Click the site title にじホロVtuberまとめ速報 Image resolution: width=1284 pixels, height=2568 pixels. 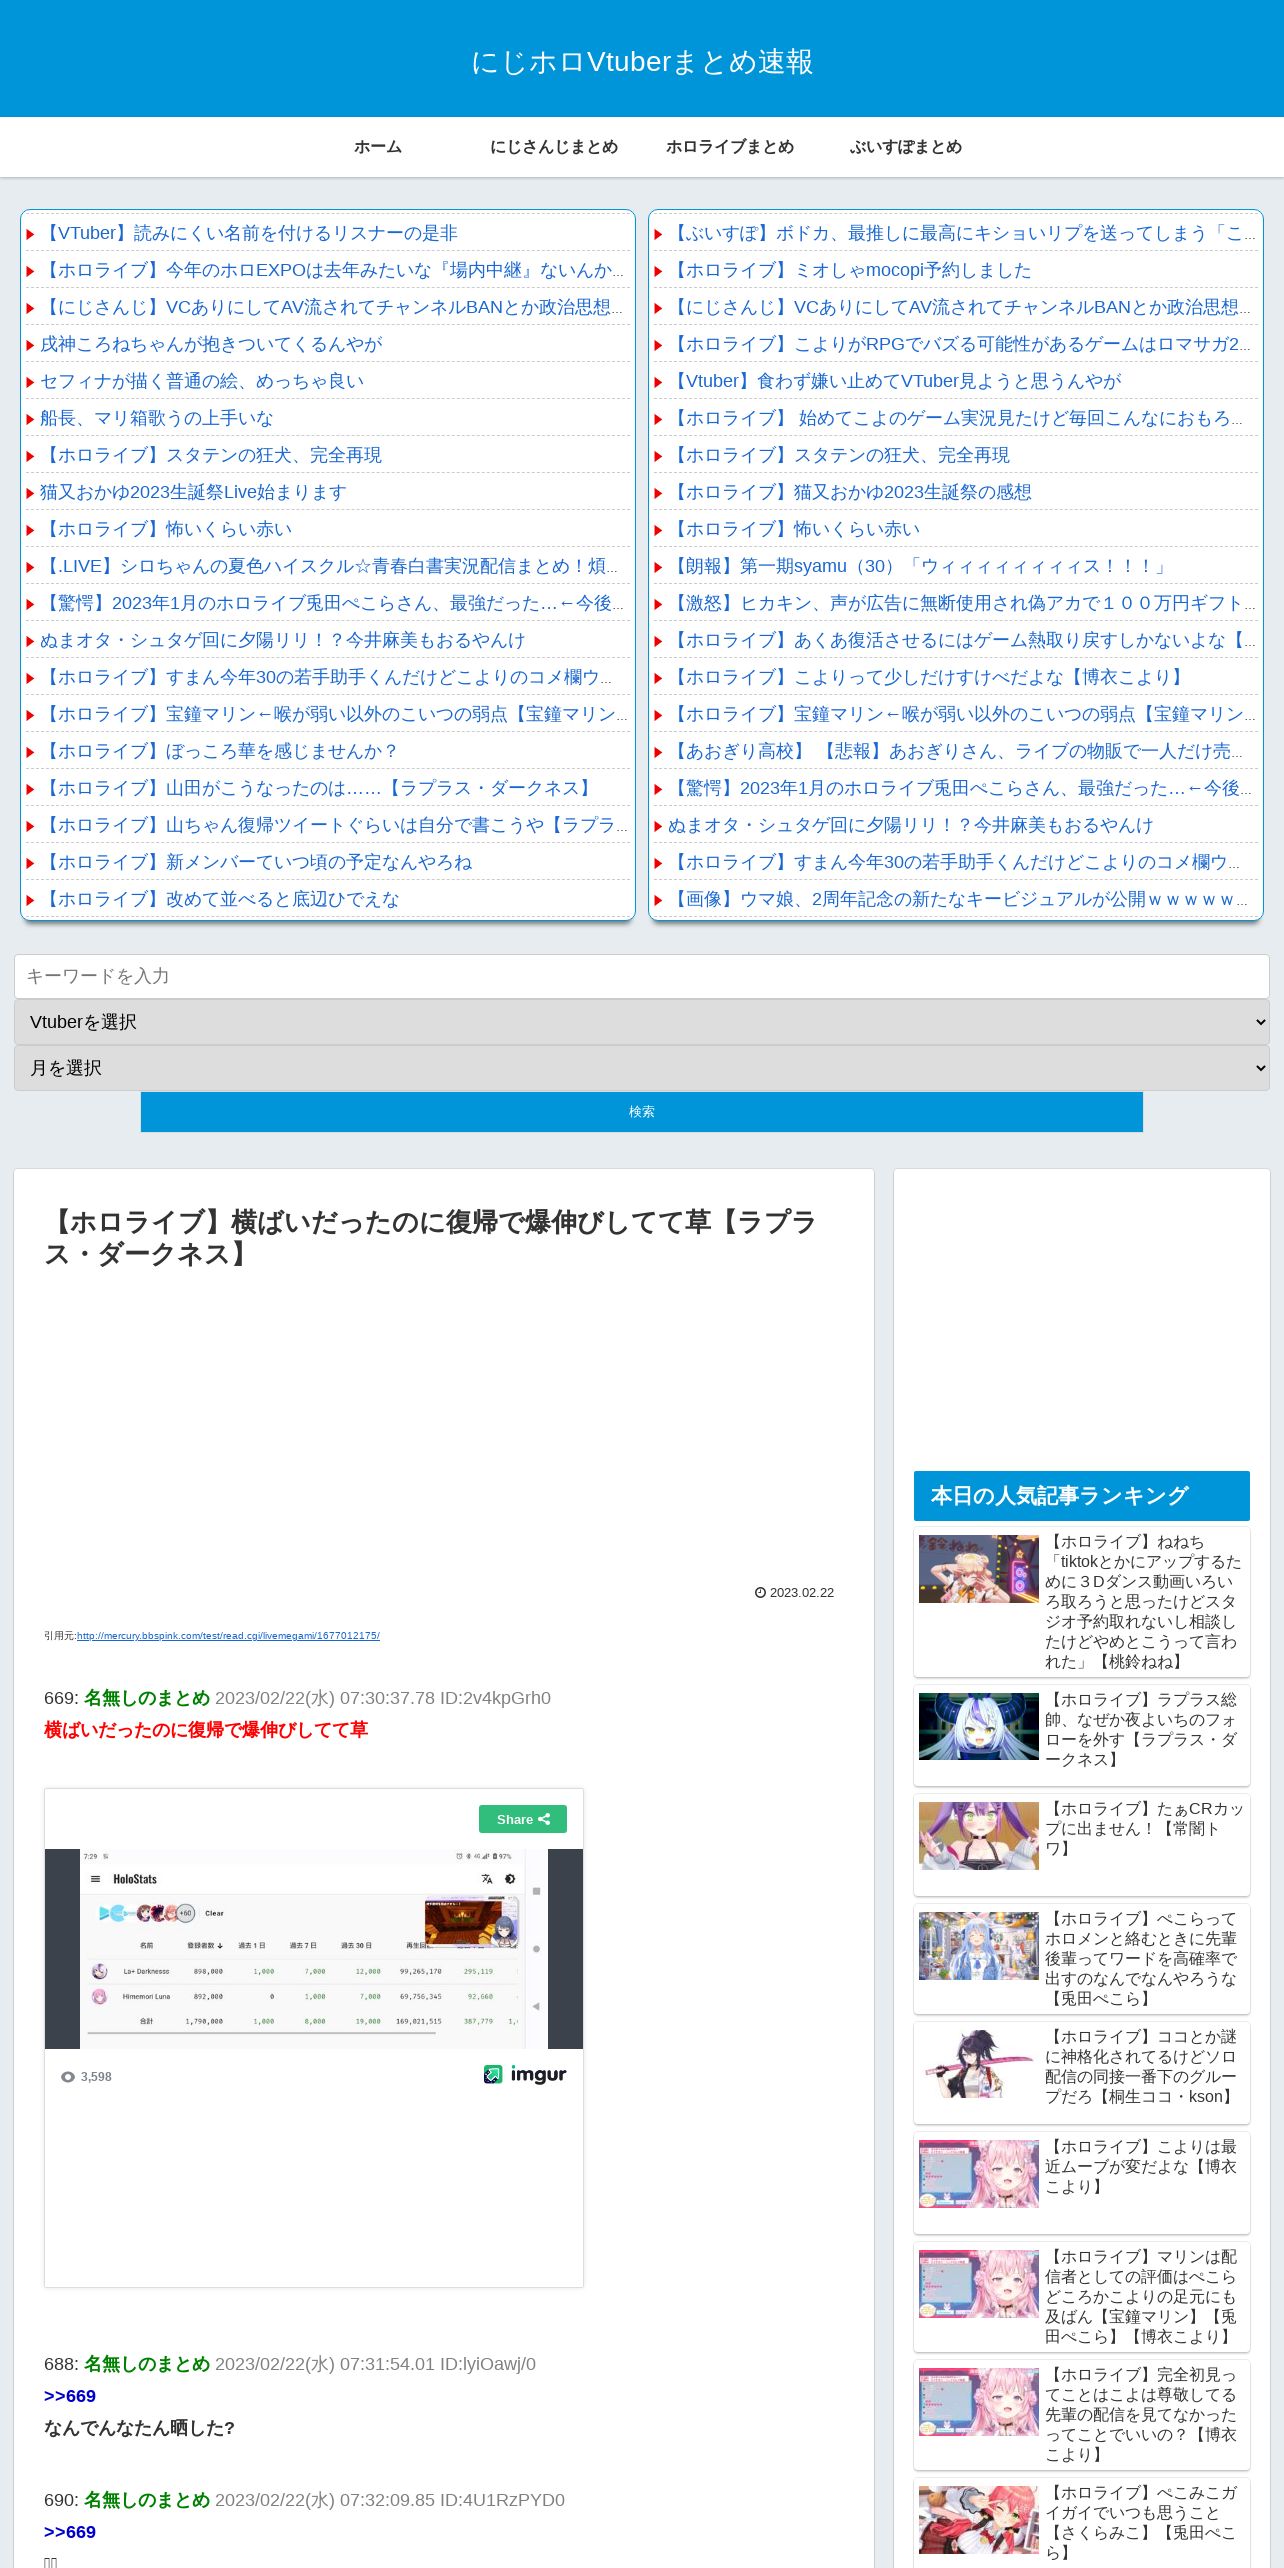[x=642, y=62]
